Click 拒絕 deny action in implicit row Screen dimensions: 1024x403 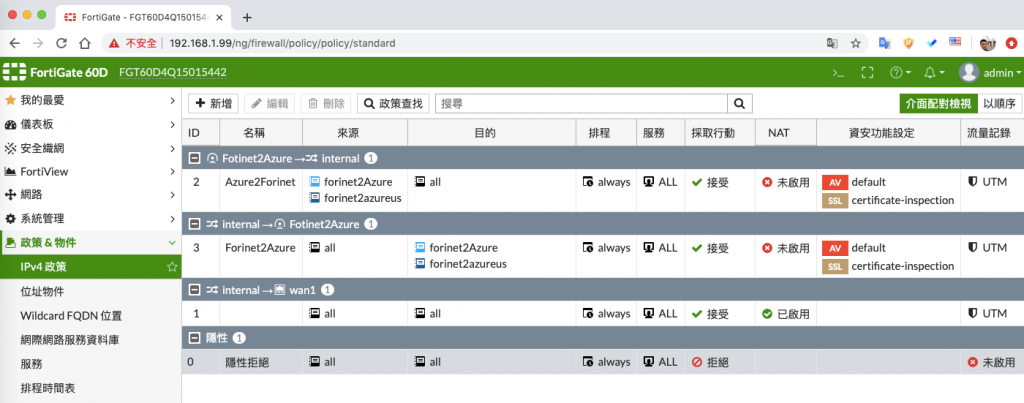coord(710,362)
